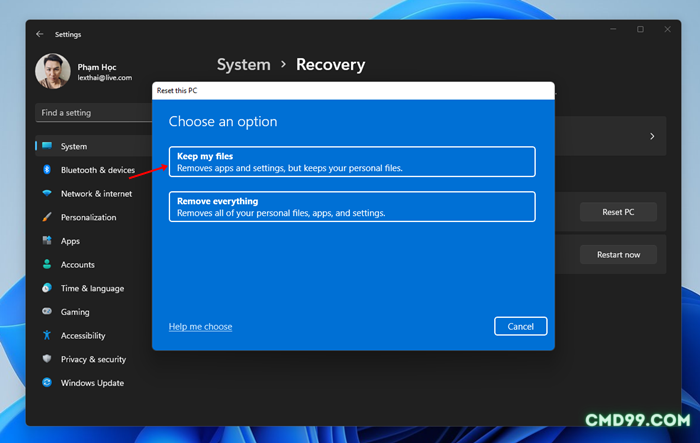
Task: Click the System breadcrumb link
Action: 244,65
